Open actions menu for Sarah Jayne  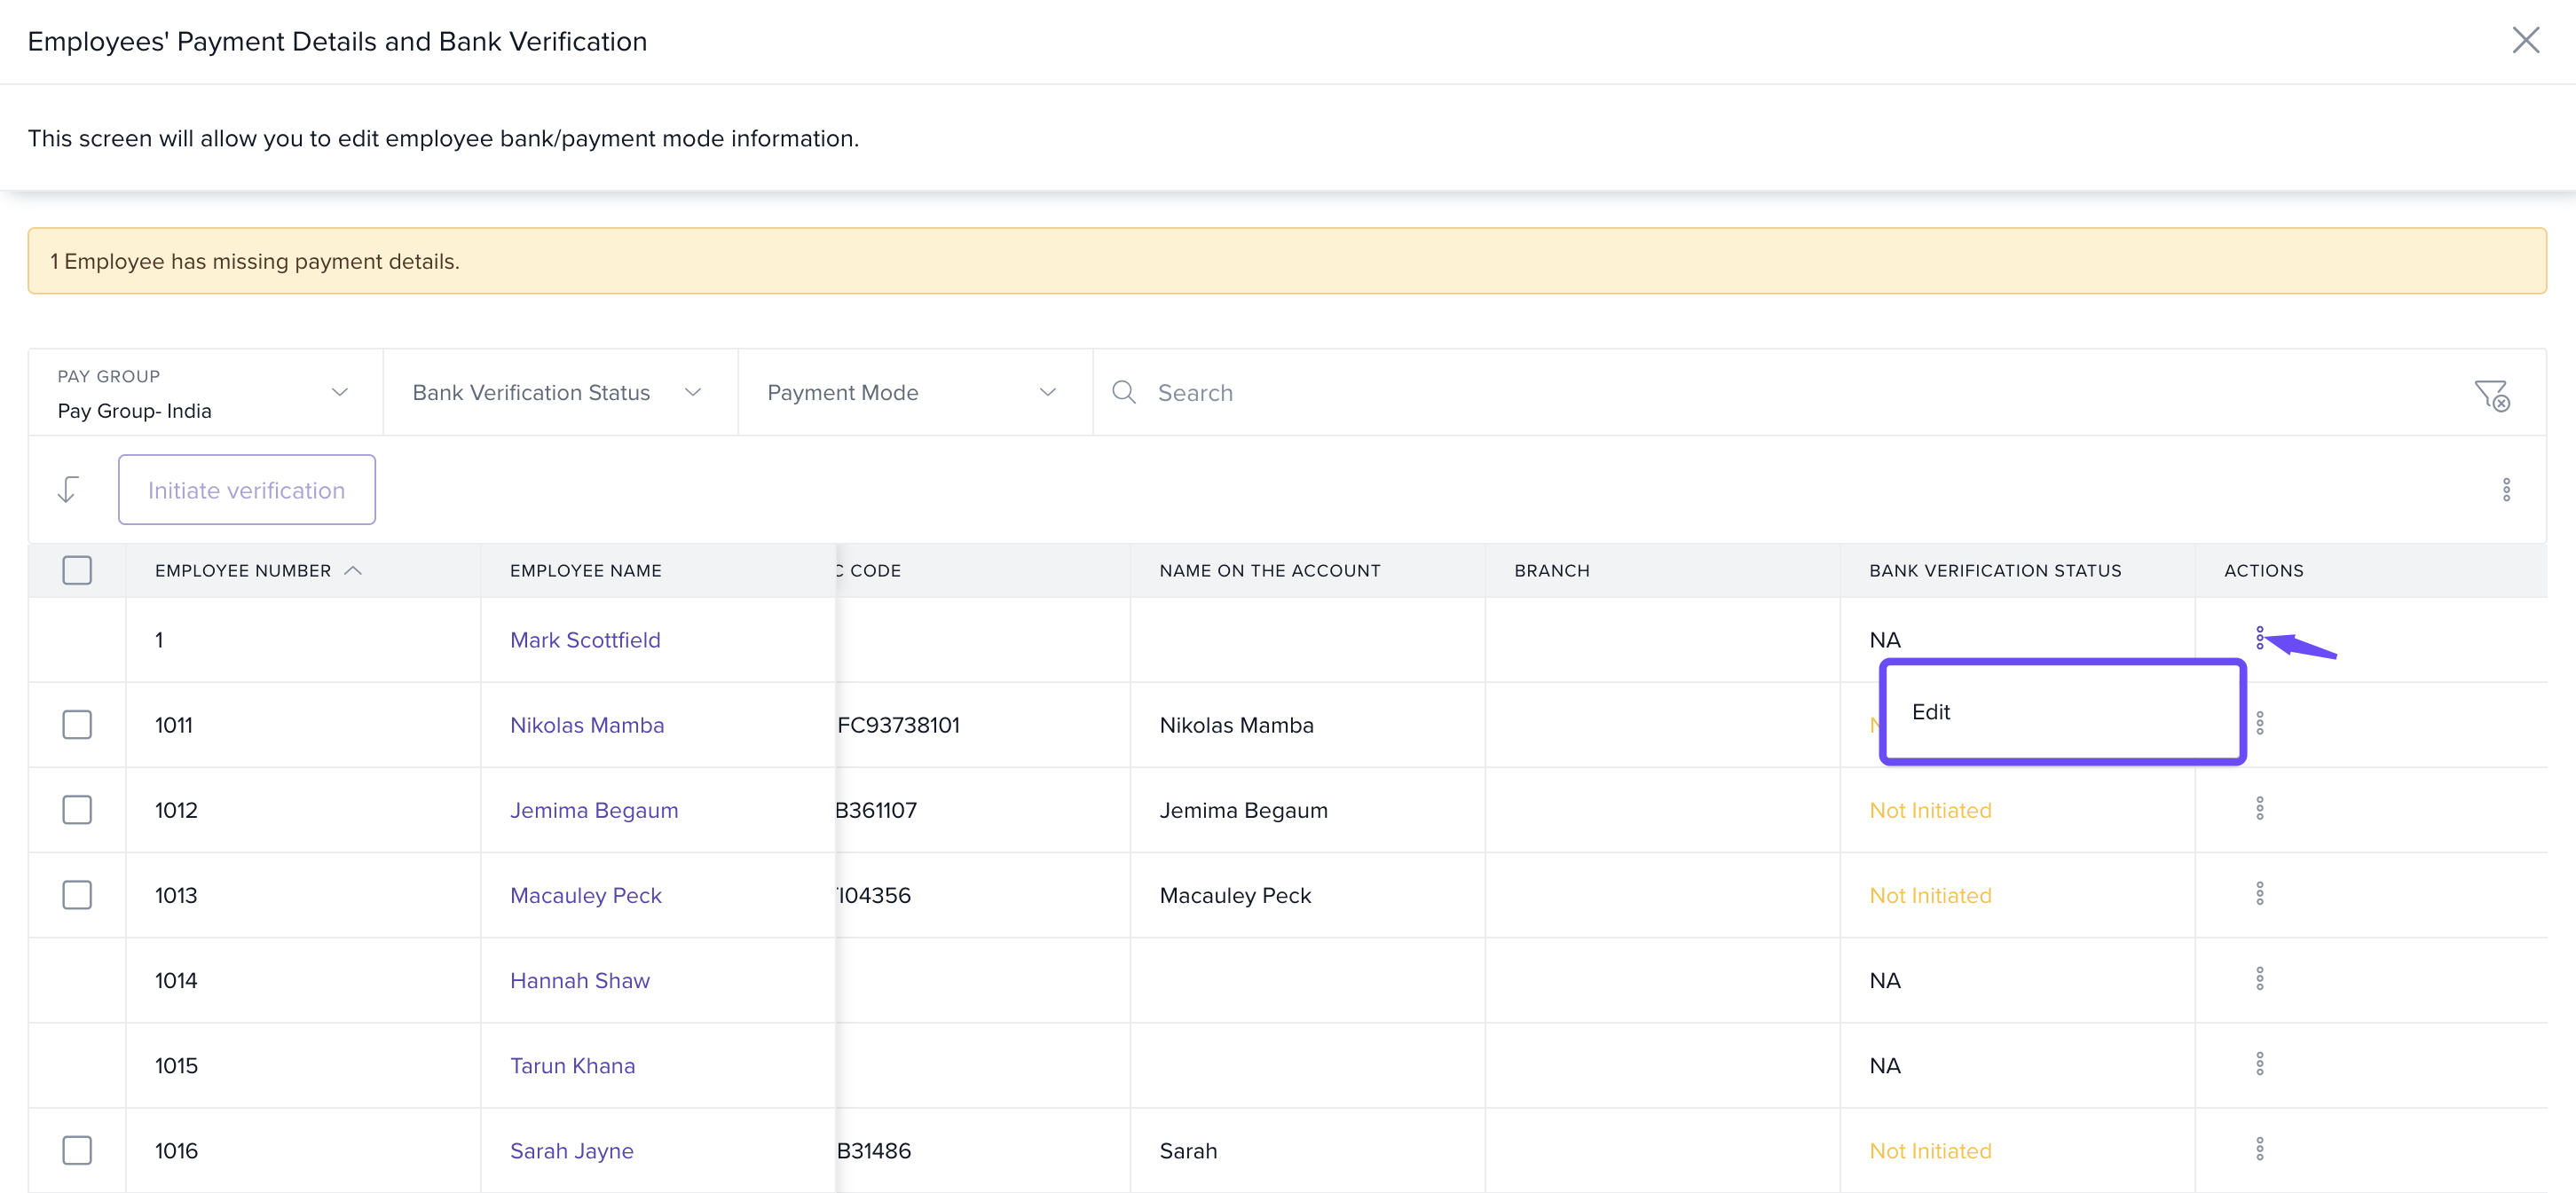coord(2259,1148)
